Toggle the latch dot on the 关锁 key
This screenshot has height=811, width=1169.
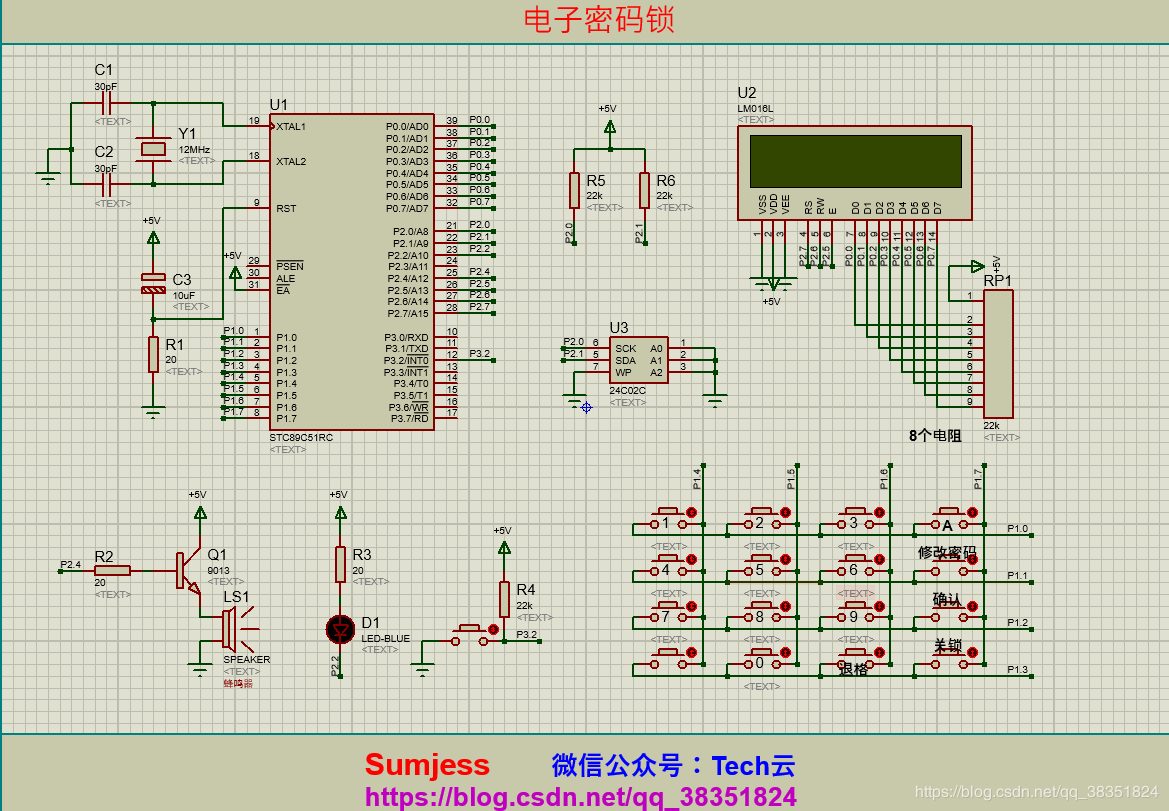pos(972,652)
